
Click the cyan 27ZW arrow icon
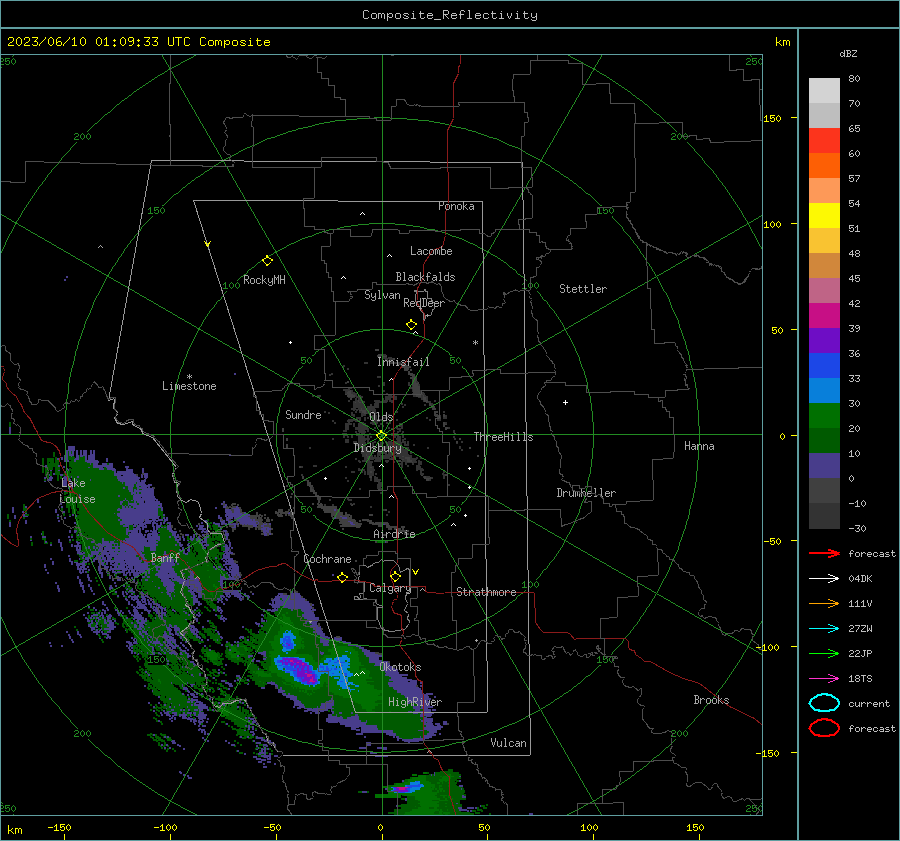tap(824, 628)
